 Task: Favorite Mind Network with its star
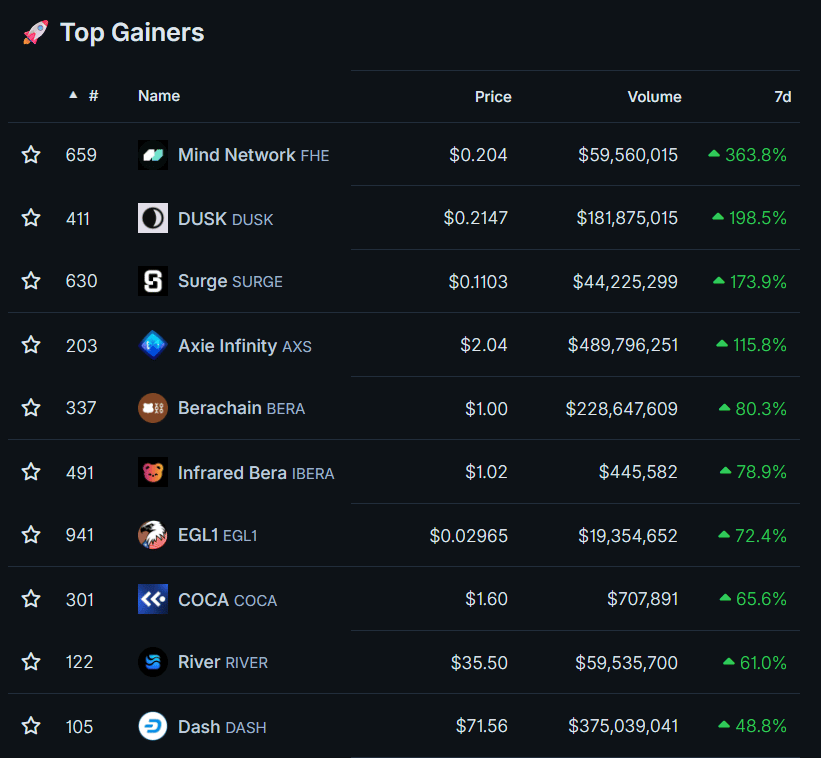point(31,155)
